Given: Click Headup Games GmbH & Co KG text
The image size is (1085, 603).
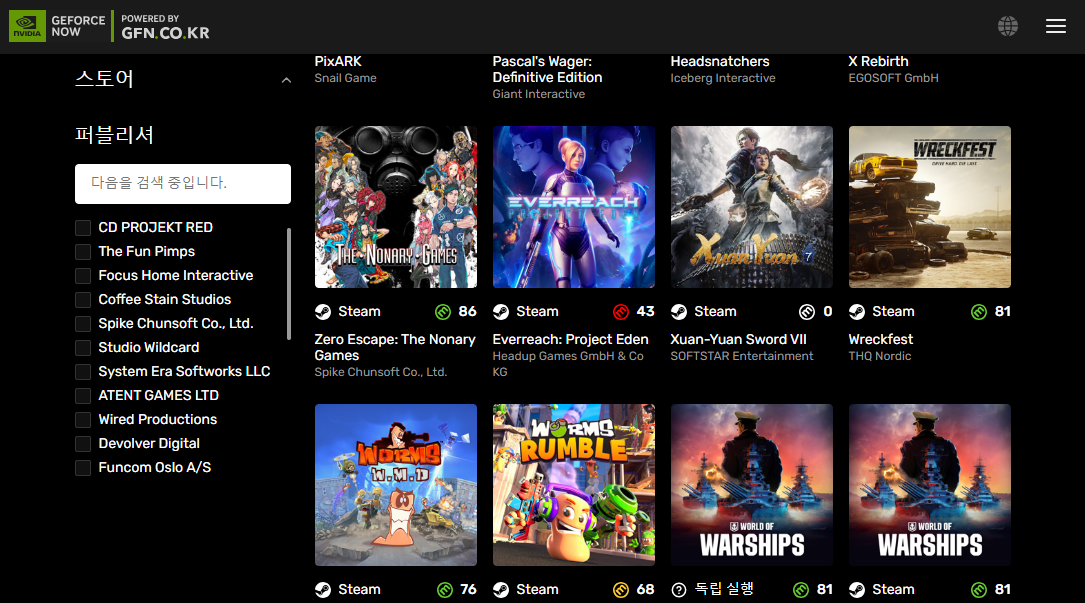Looking at the screenshot, I should click(568, 364).
